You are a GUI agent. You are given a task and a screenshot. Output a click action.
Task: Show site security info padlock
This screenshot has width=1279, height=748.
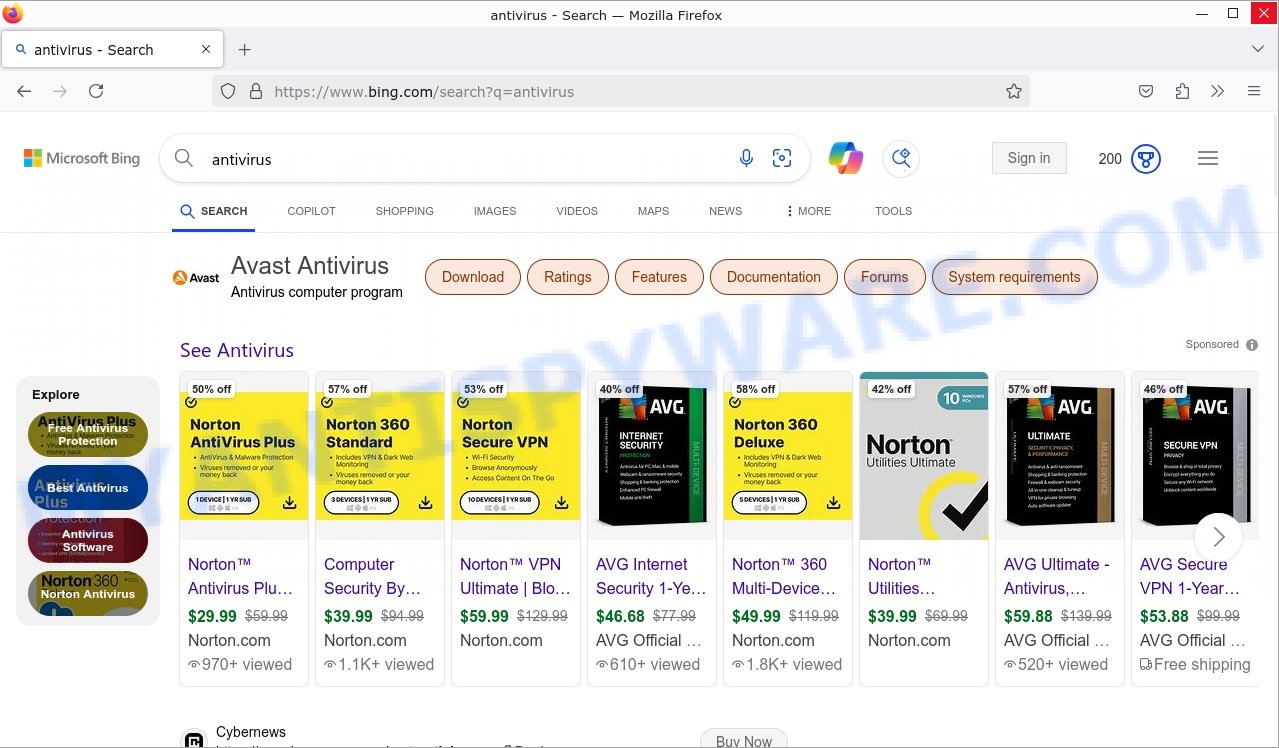pos(256,91)
